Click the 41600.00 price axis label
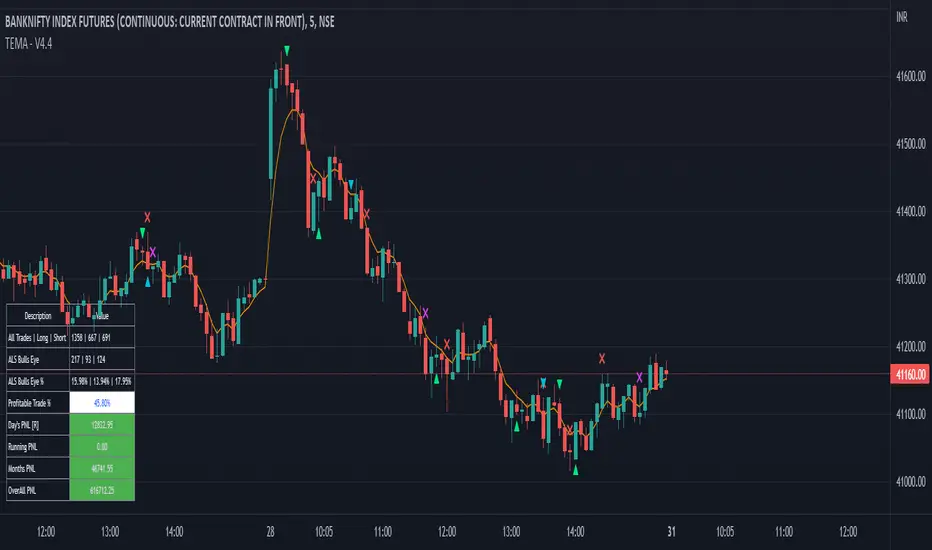 pos(911,76)
